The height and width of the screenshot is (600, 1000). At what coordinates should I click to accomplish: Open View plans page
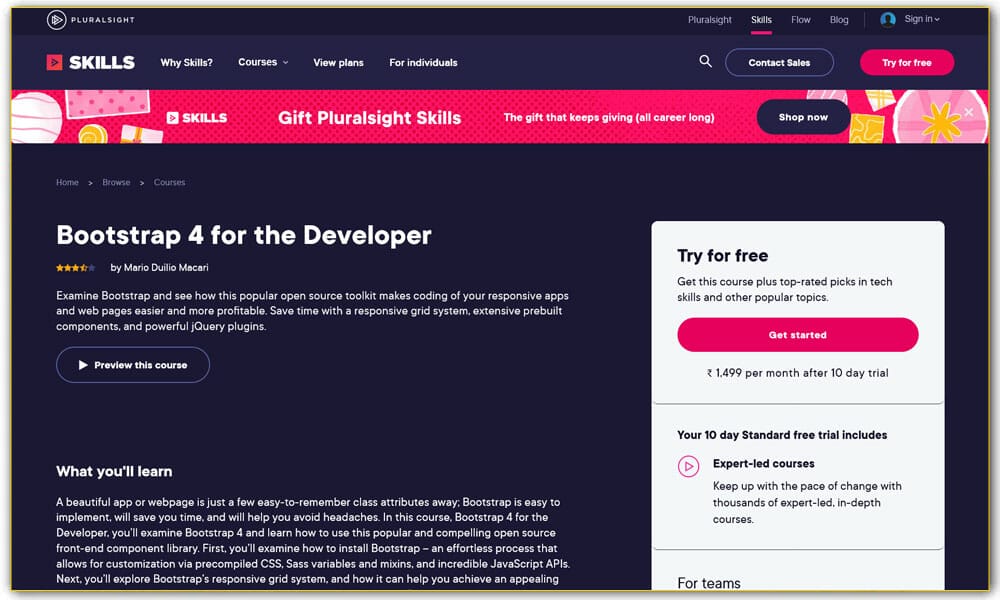coord(338,62)
